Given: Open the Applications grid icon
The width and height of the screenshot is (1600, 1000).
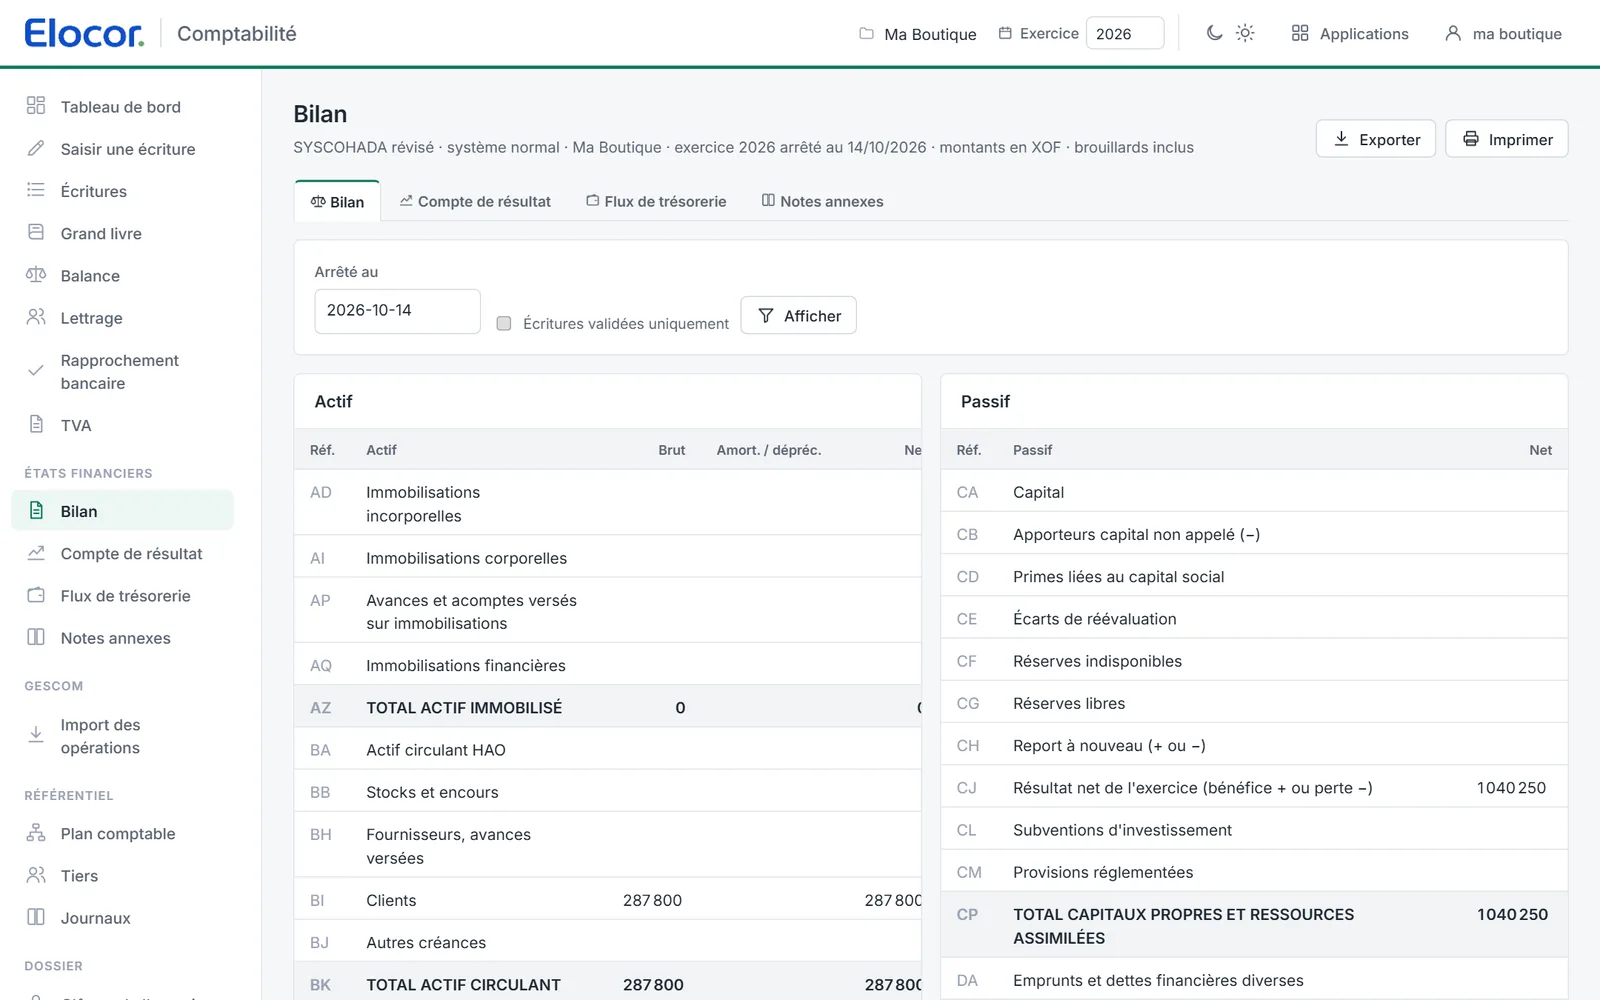Looking at the screenshot, I should coord(1300,33).
